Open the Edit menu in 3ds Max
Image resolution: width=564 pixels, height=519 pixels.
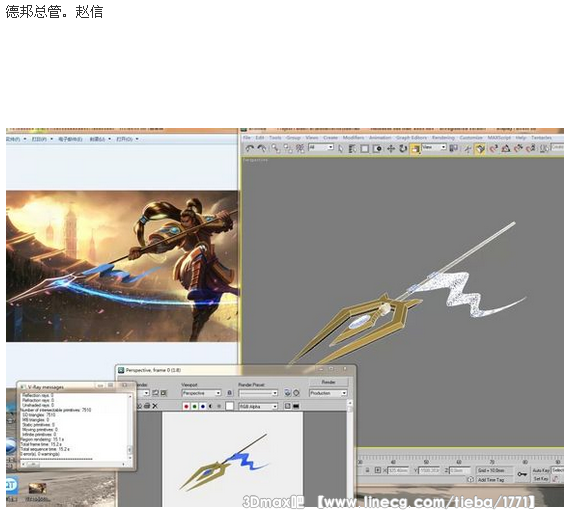click(x=260, y=138)
